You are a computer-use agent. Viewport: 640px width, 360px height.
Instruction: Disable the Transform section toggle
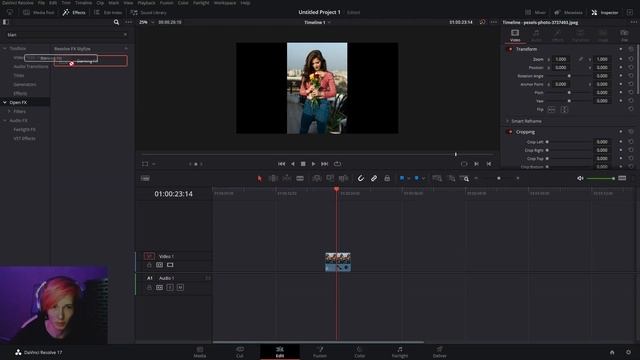(x=509, y=49)
